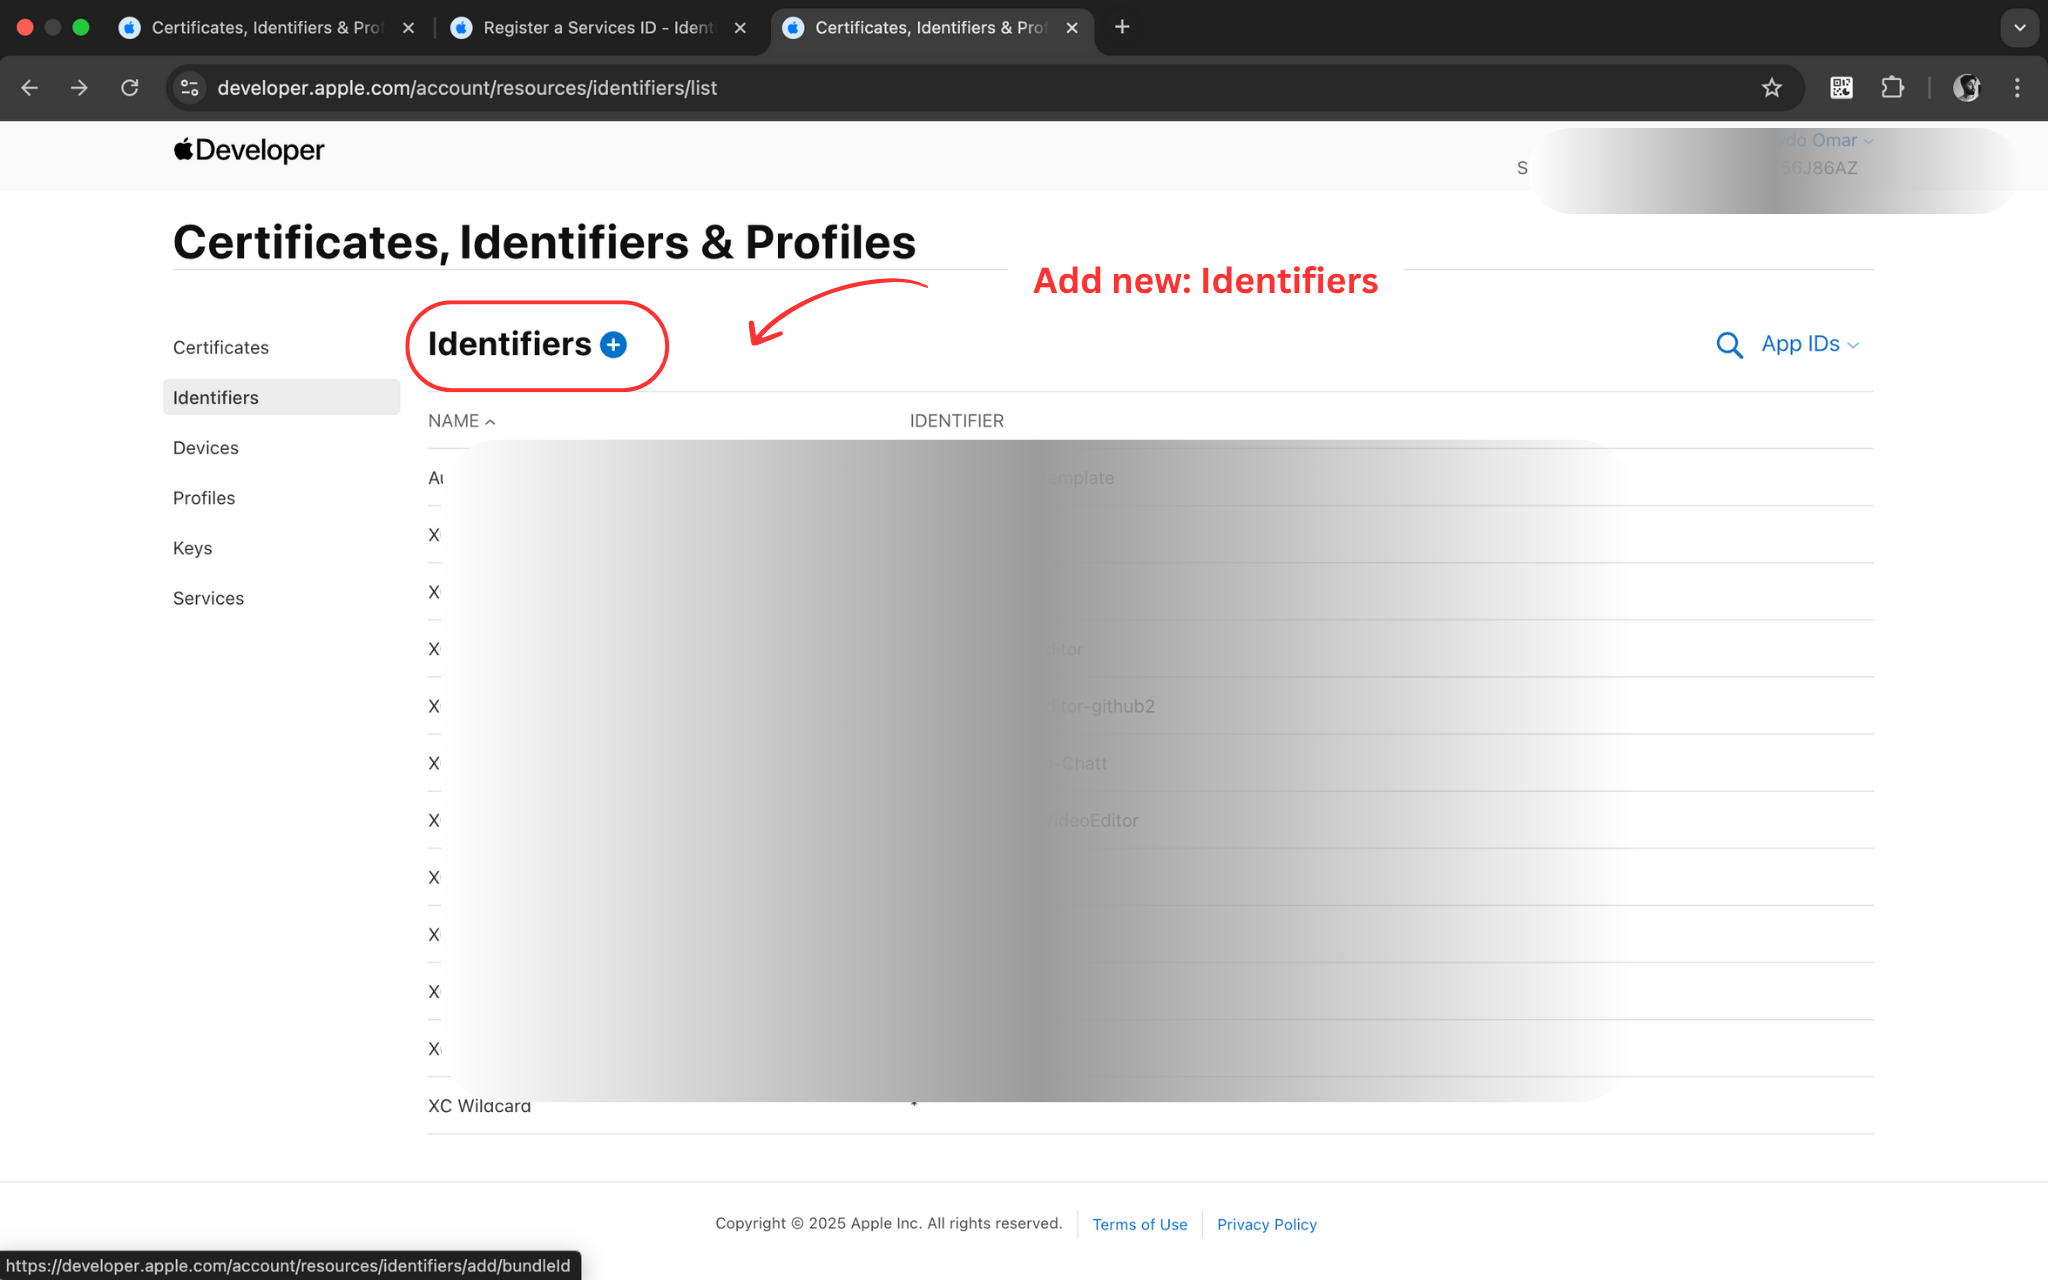Click the site settings icon in address bar
2048x1280 pixels.
pyautogui.click(x=189, y=88)
